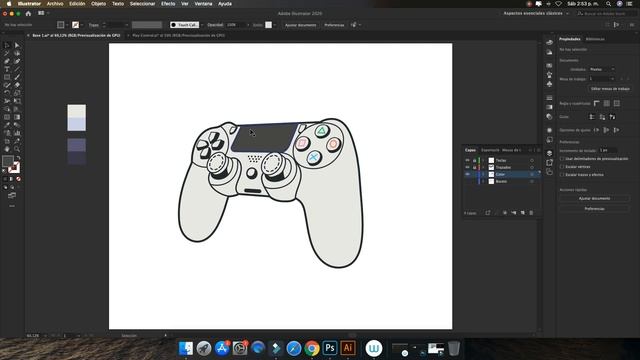Open Google Chrome from the Dock
640x360 pixels.
click(312, 348)
